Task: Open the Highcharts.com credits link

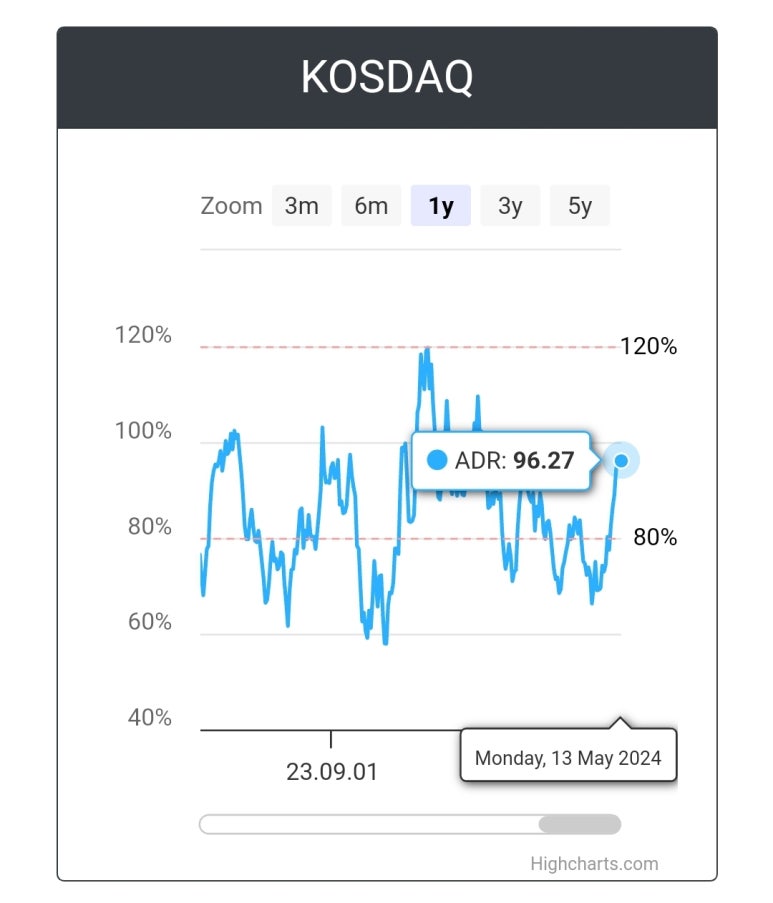Action: click(594, 864)
